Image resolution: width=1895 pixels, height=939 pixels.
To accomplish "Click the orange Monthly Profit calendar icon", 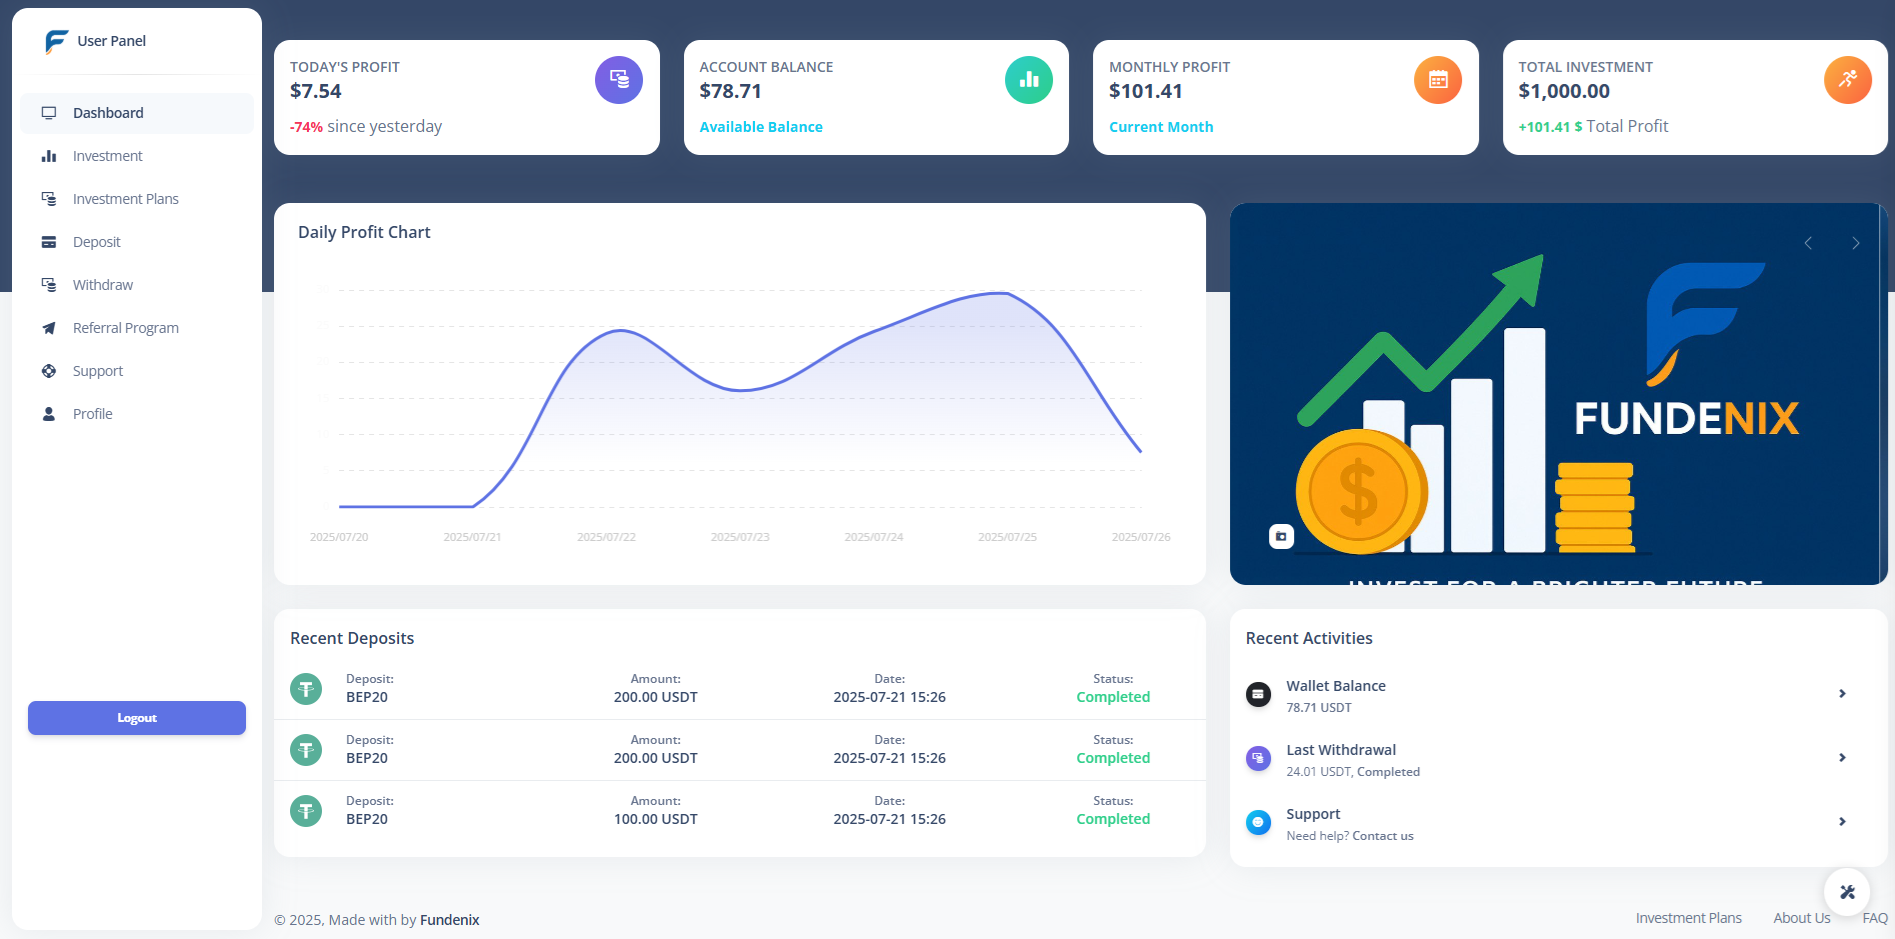I will click(1438, 80).
